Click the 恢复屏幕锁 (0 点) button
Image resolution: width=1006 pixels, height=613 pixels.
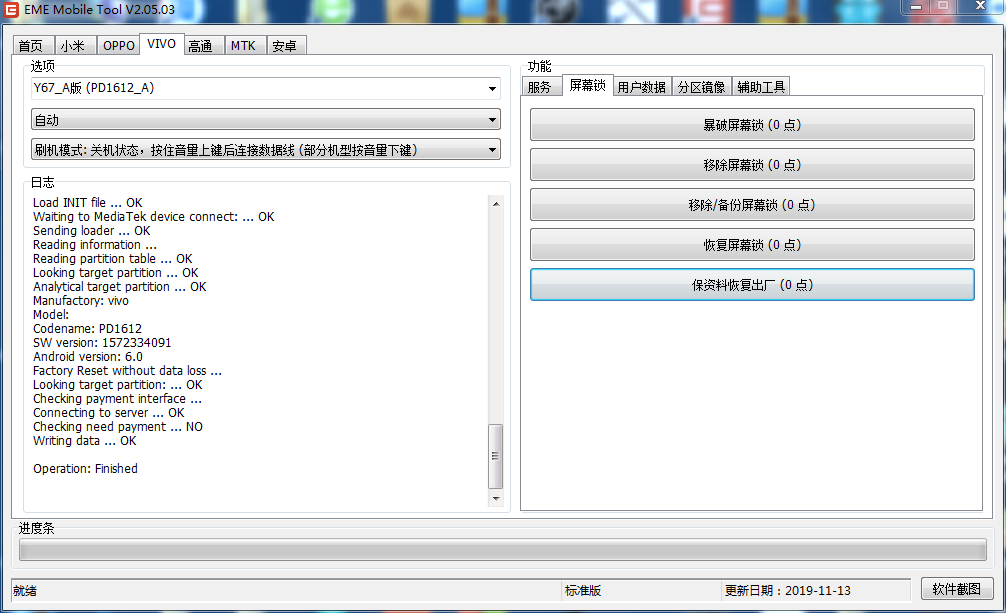pos(752,245)
